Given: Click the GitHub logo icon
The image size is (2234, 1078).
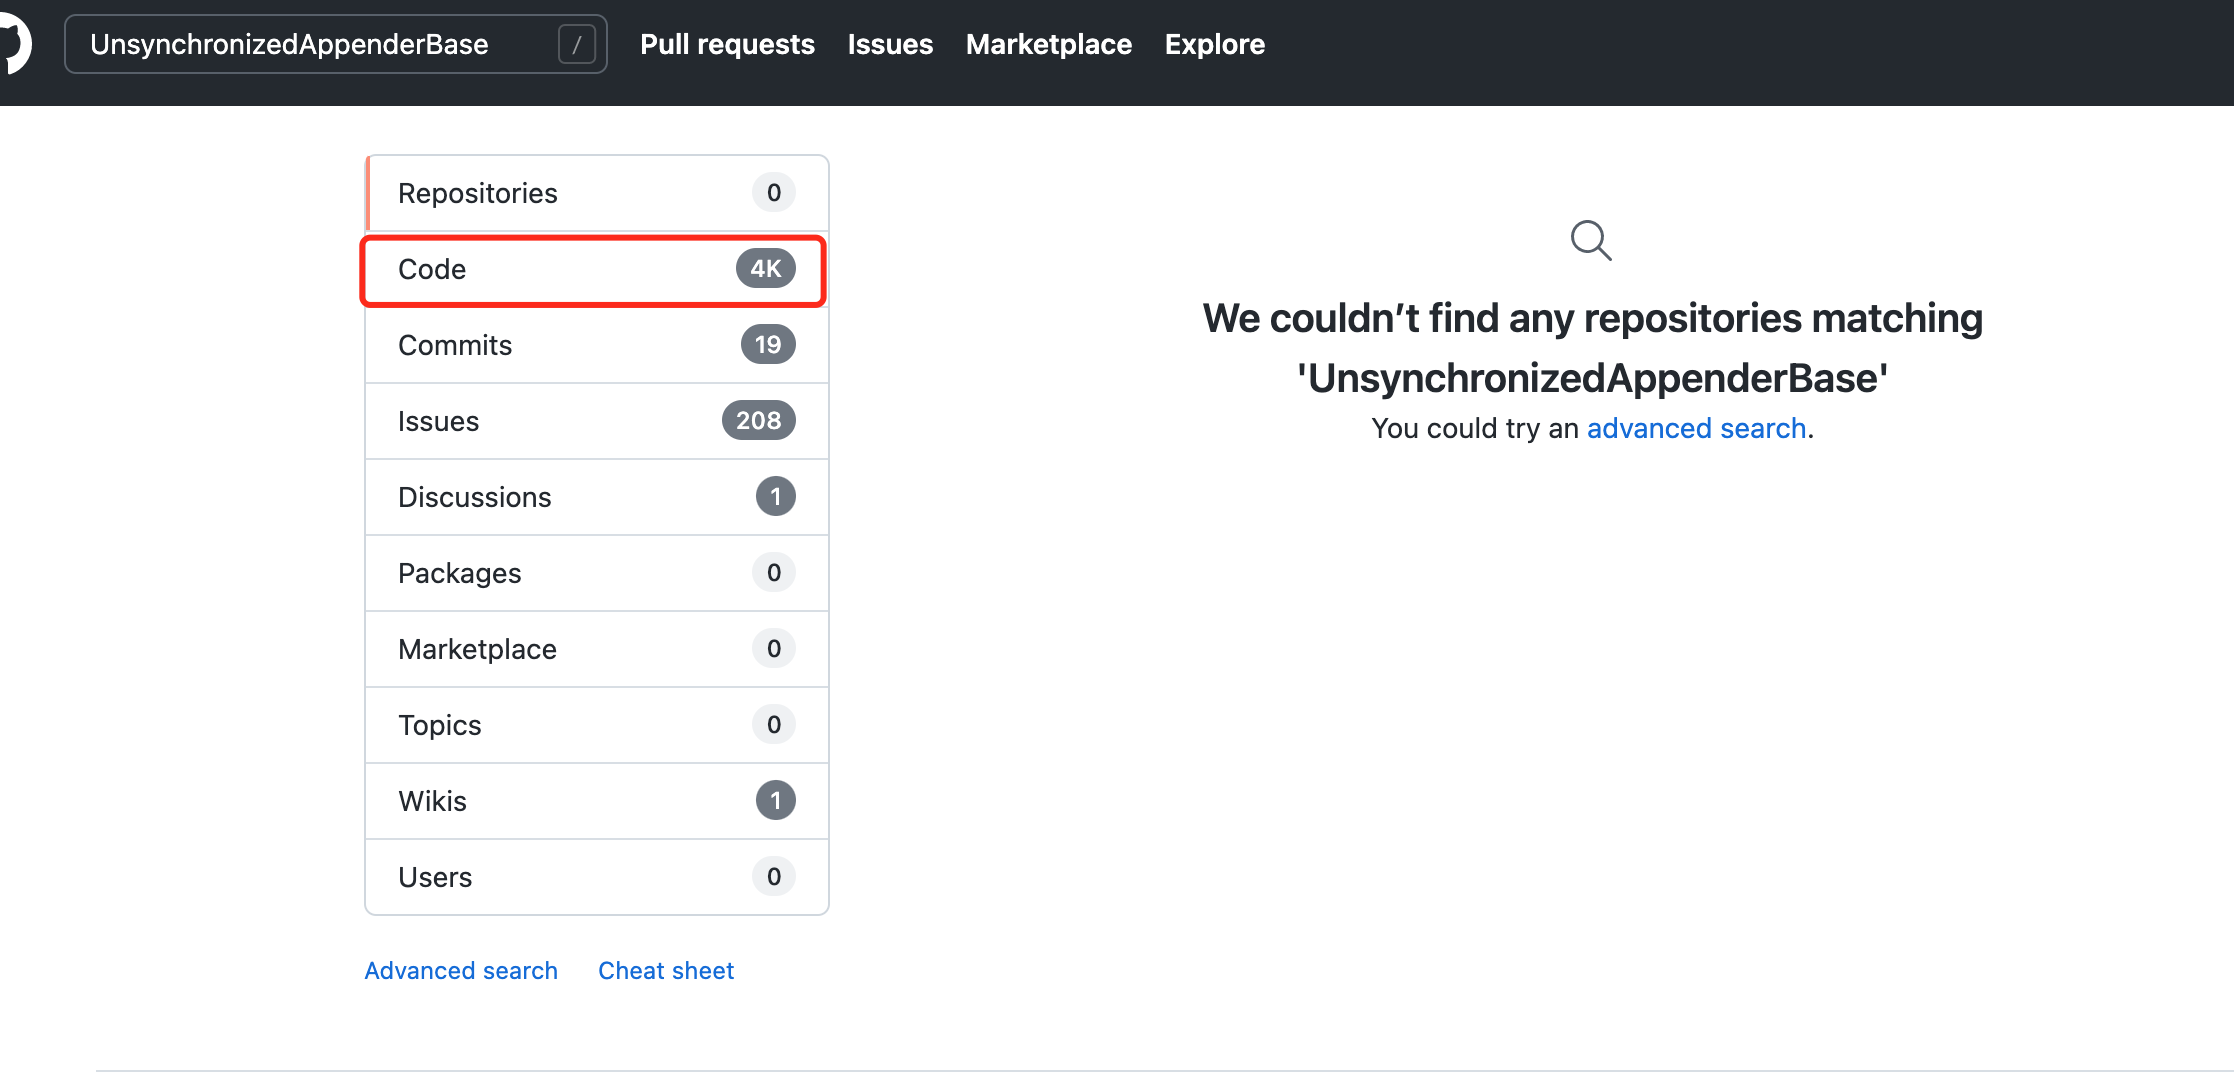Looking at the screenshot, I should click(x=14, y=44).
